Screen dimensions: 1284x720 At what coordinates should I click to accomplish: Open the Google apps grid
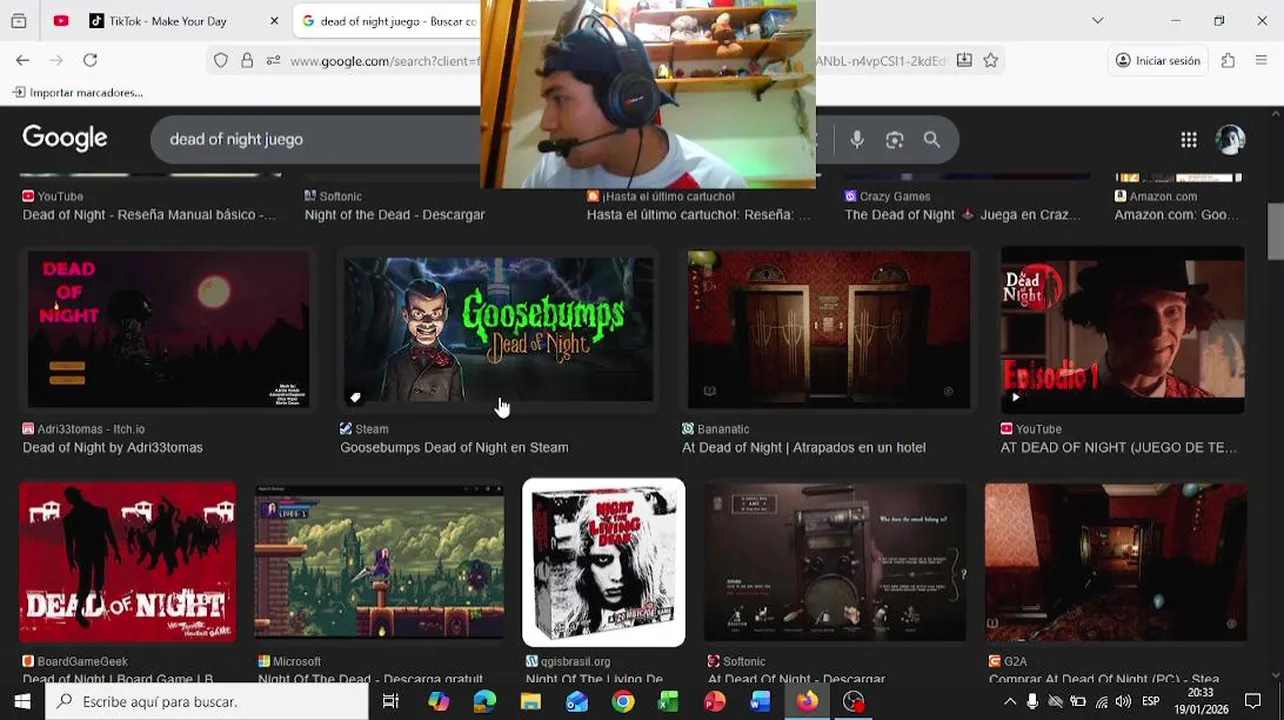(x=1188, y=140)
